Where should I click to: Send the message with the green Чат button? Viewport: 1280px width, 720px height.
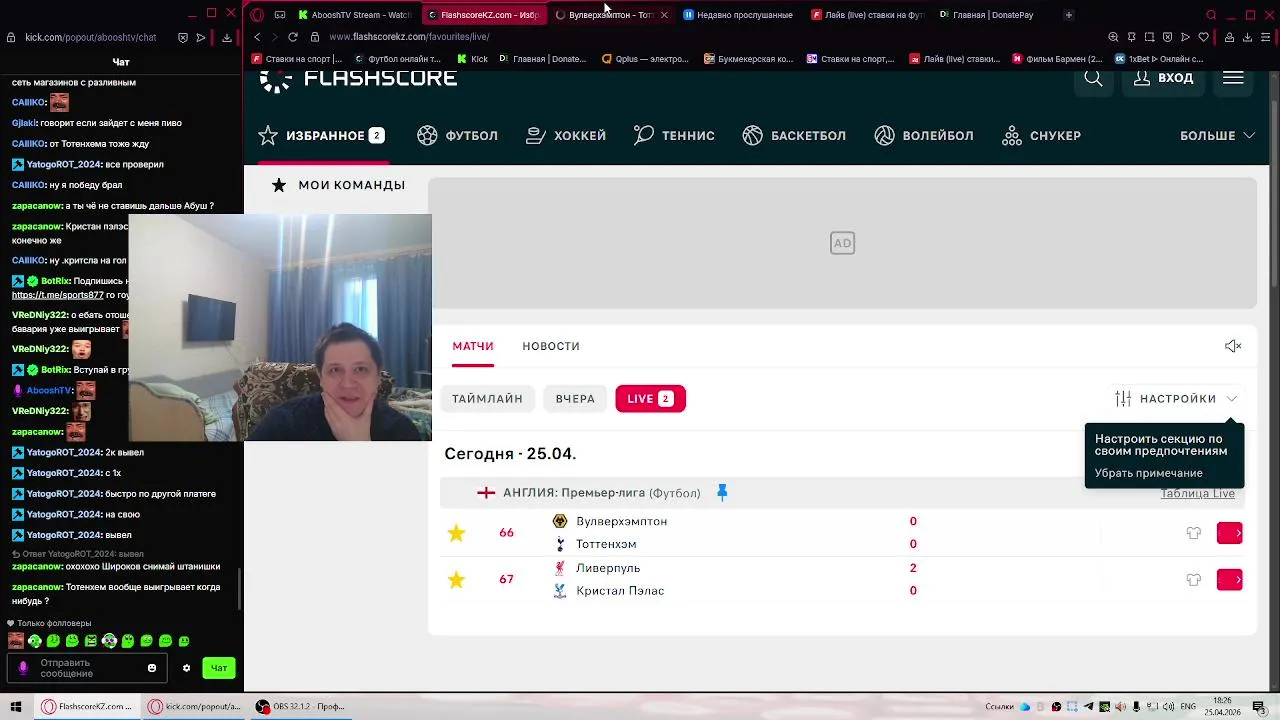[219, 668]
